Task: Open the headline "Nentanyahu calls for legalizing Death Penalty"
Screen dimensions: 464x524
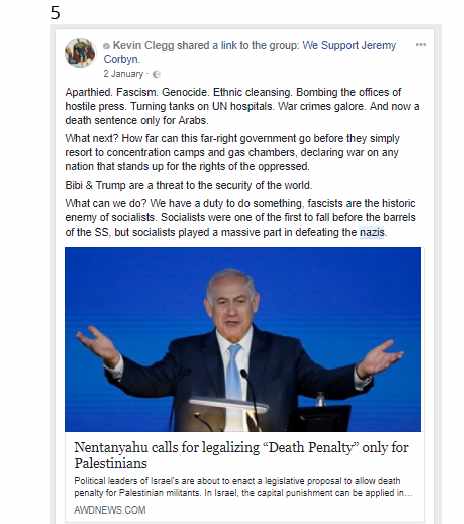Action: pos(241,455)
